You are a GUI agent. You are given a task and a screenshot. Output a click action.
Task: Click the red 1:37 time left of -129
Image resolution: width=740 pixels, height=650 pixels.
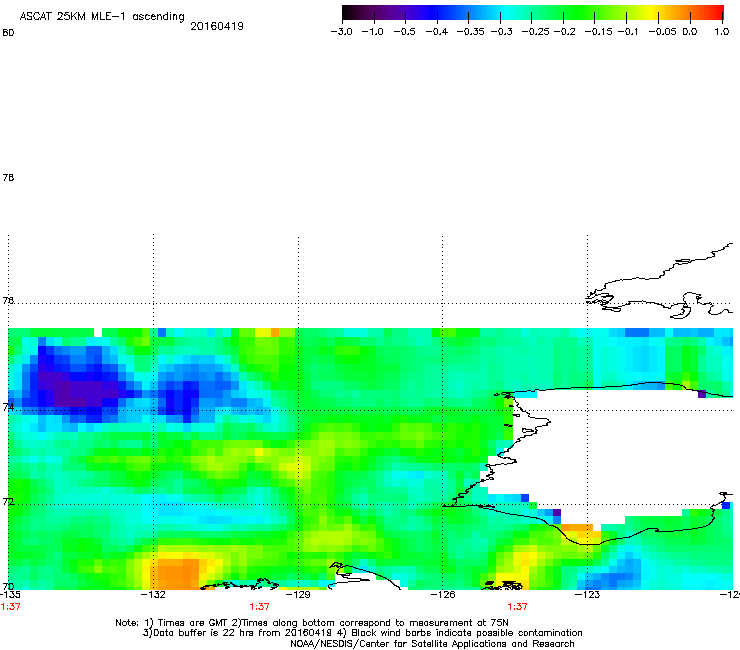tap(260, 607)
